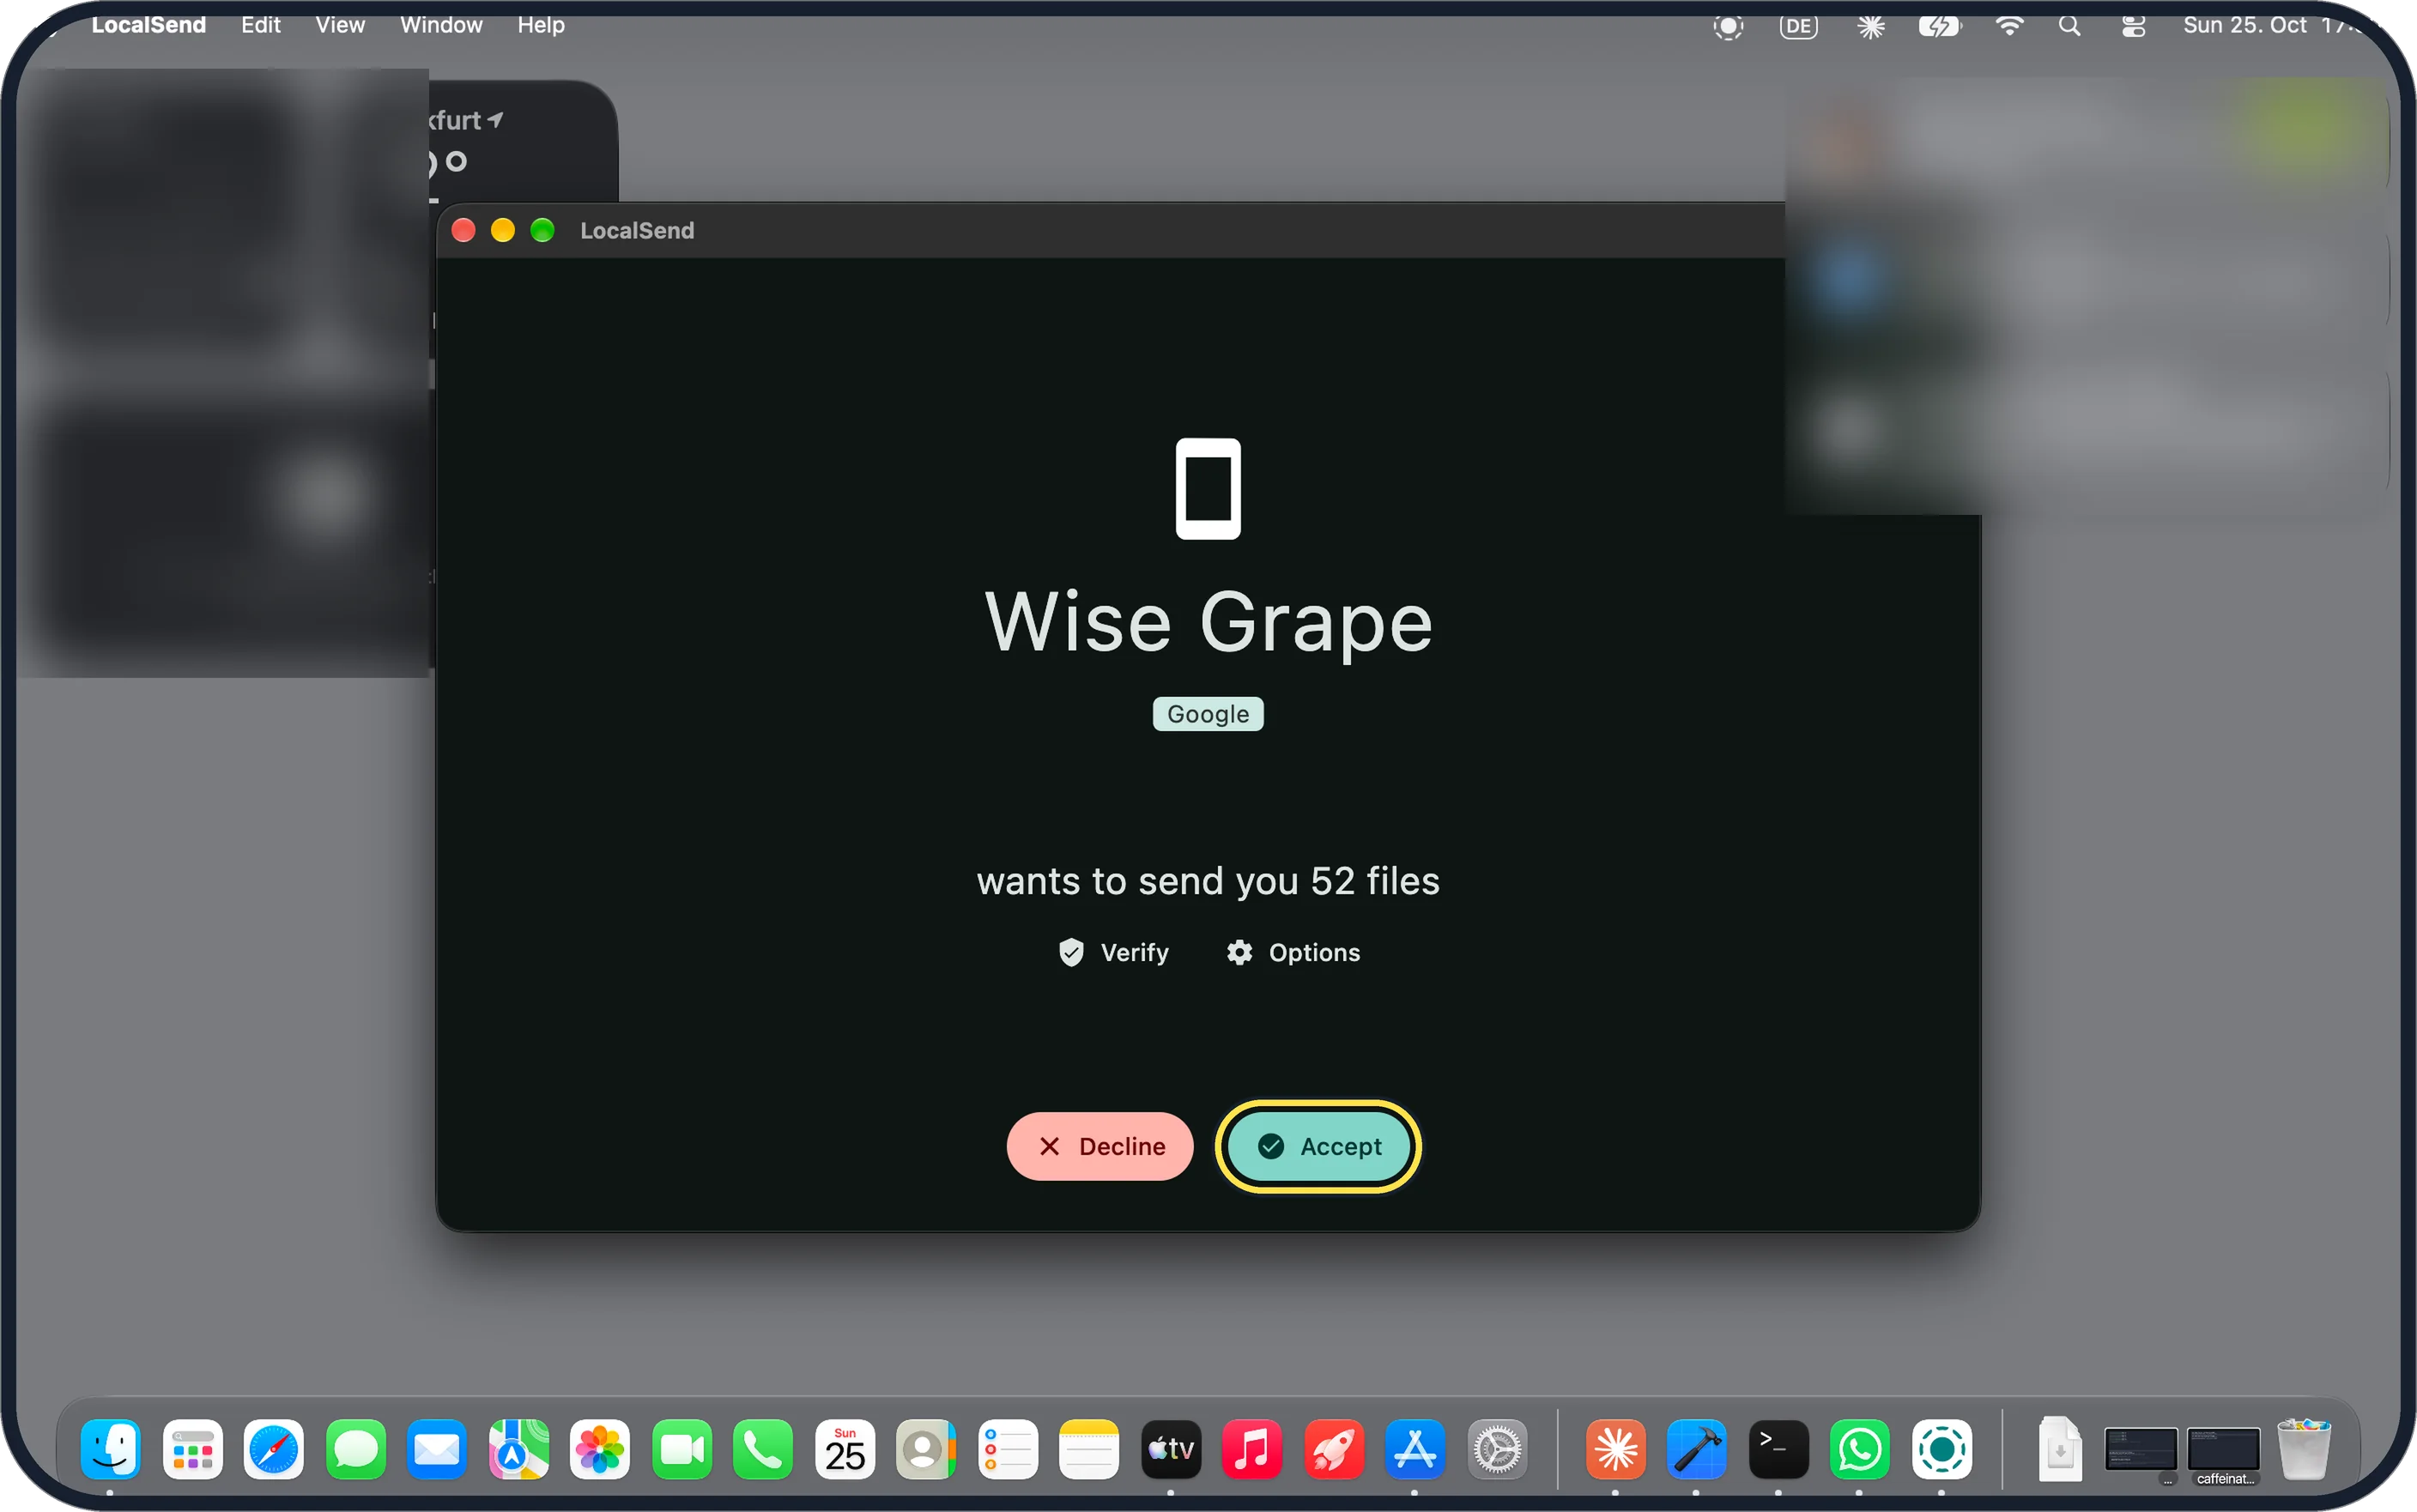This screenshot has height=1512, width=2417.
Task: Open Apple TV from the Dock
Action: pos(1171,1449)
